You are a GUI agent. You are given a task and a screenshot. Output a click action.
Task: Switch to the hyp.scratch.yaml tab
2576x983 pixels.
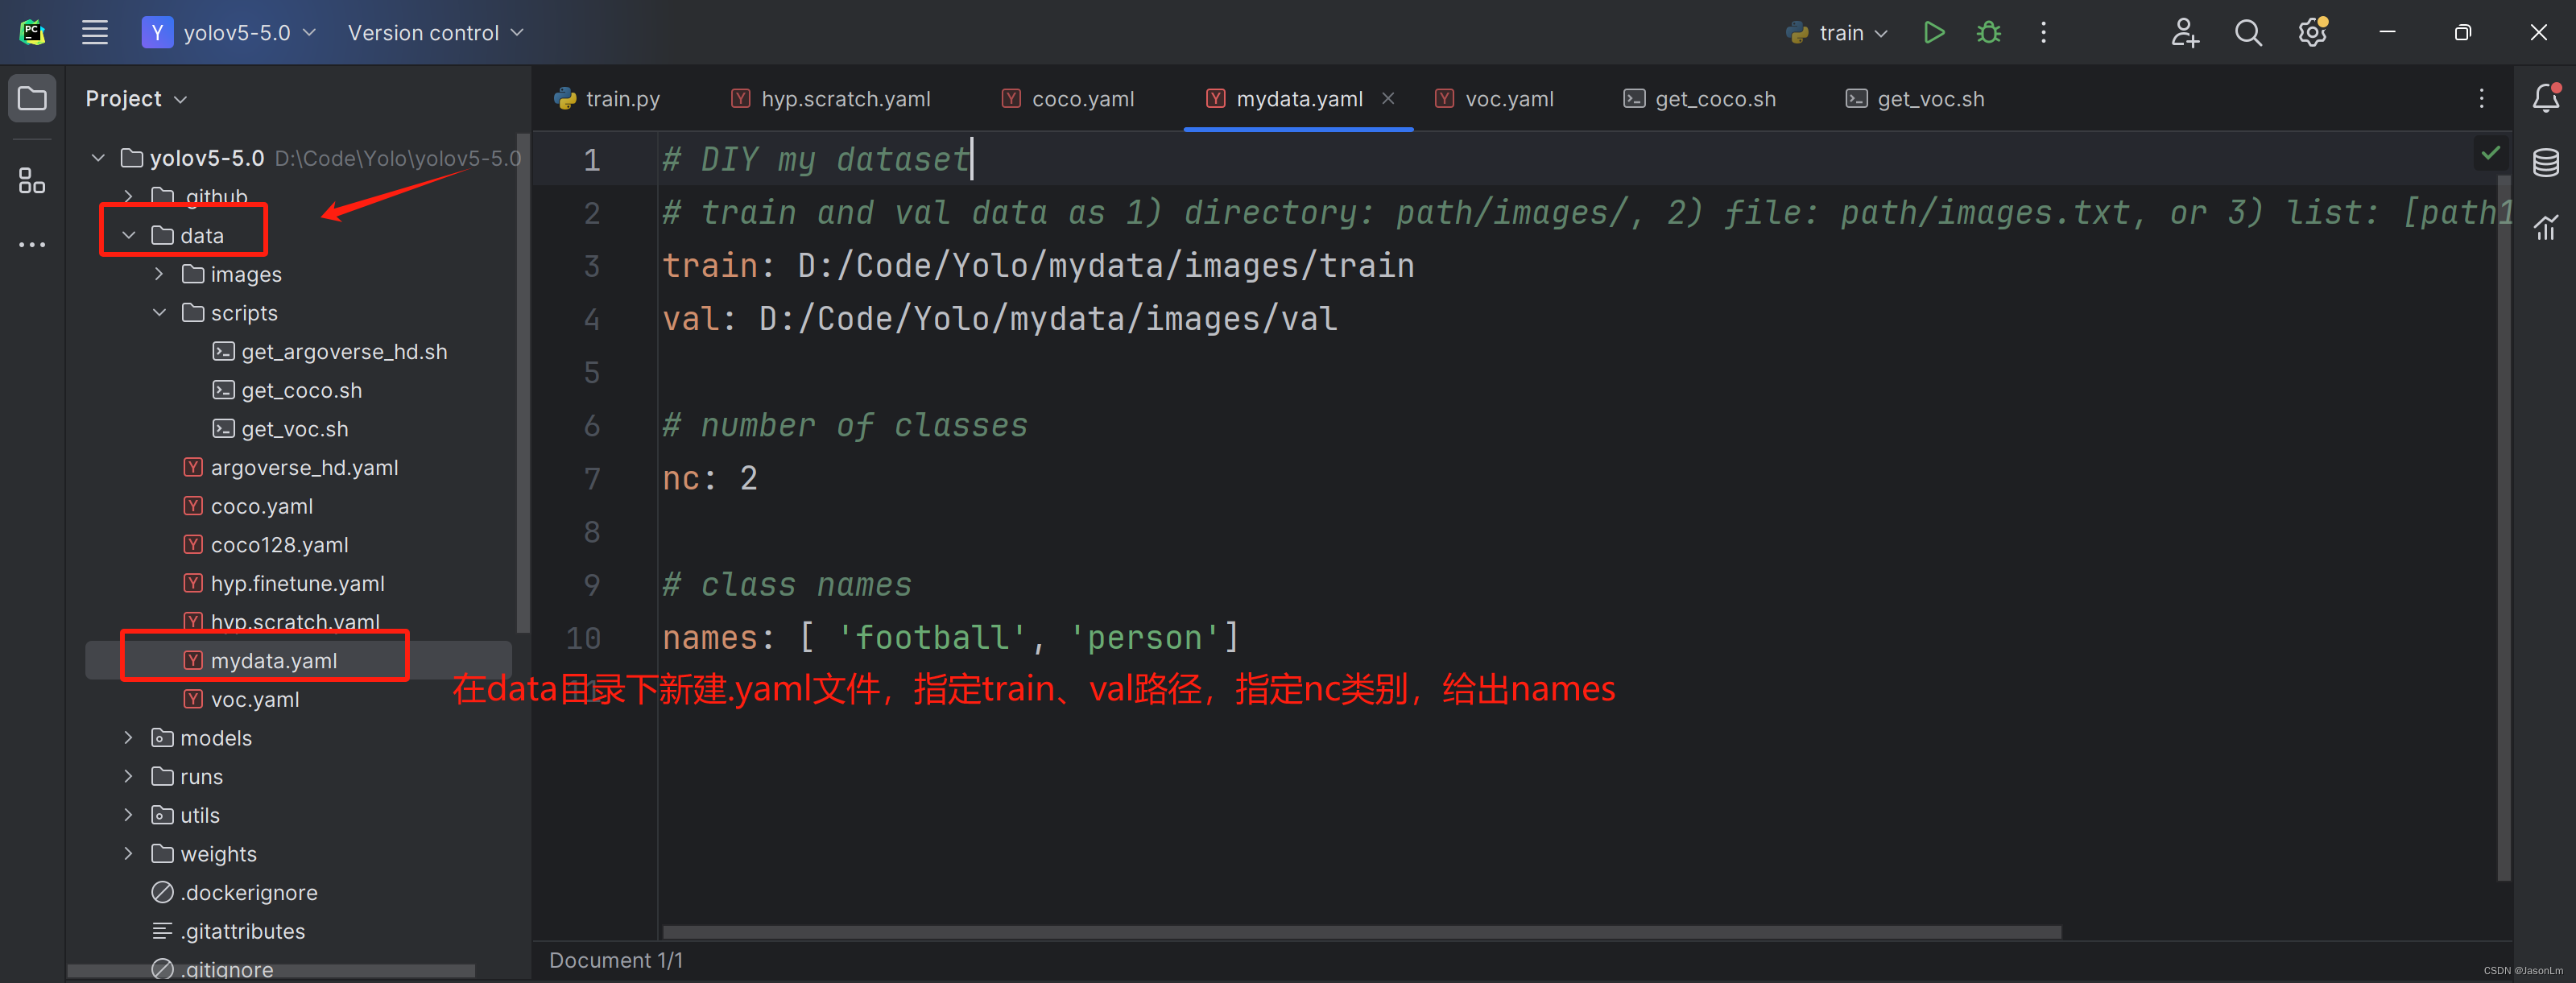pyautogui.click(x=831, y=98)
